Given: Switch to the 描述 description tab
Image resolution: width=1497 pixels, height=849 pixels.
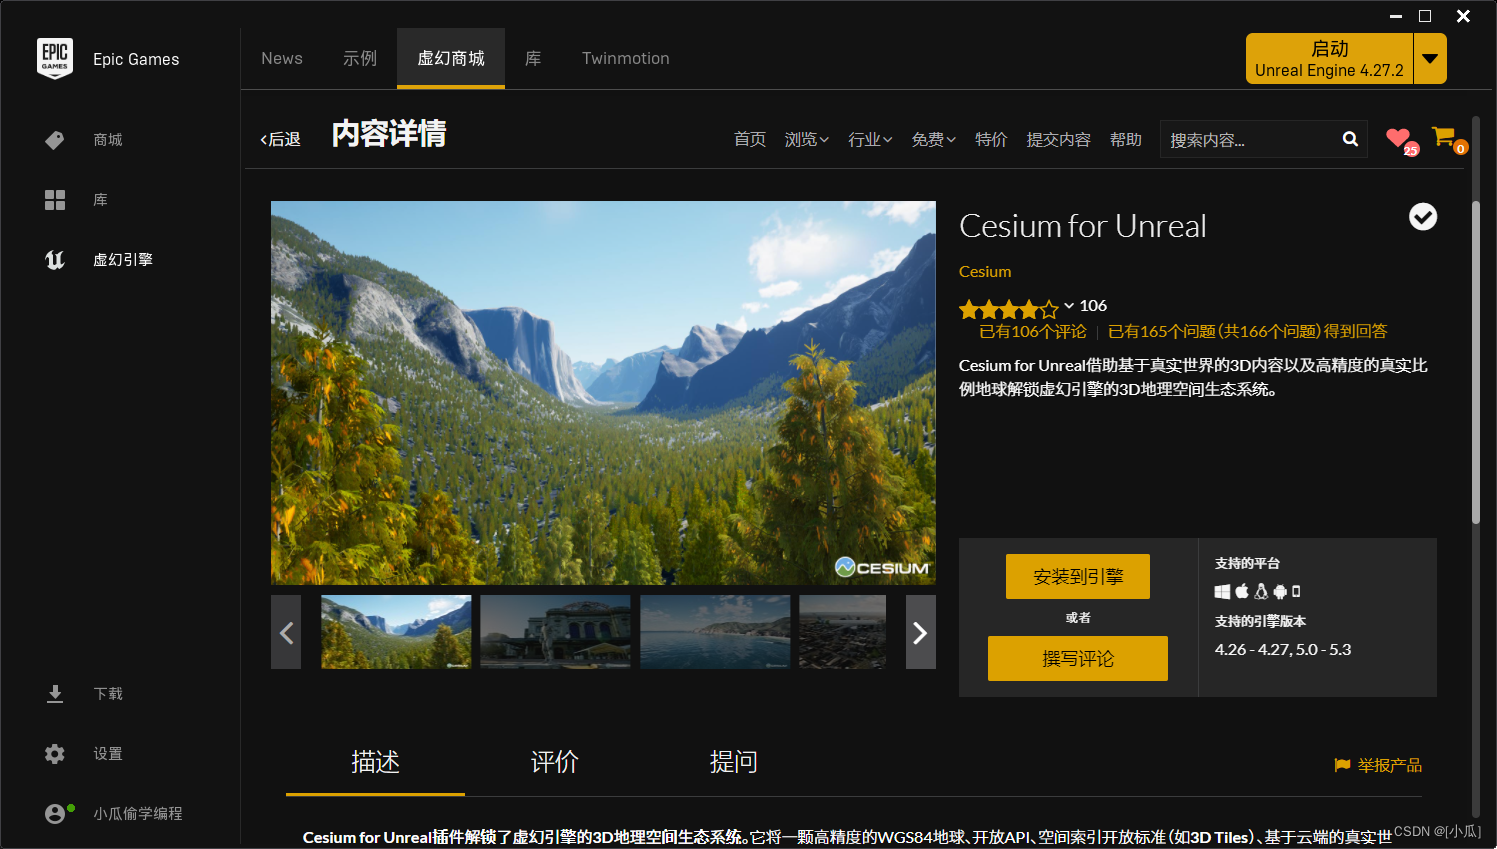Looking at the screenshot, I should [376, 763].
